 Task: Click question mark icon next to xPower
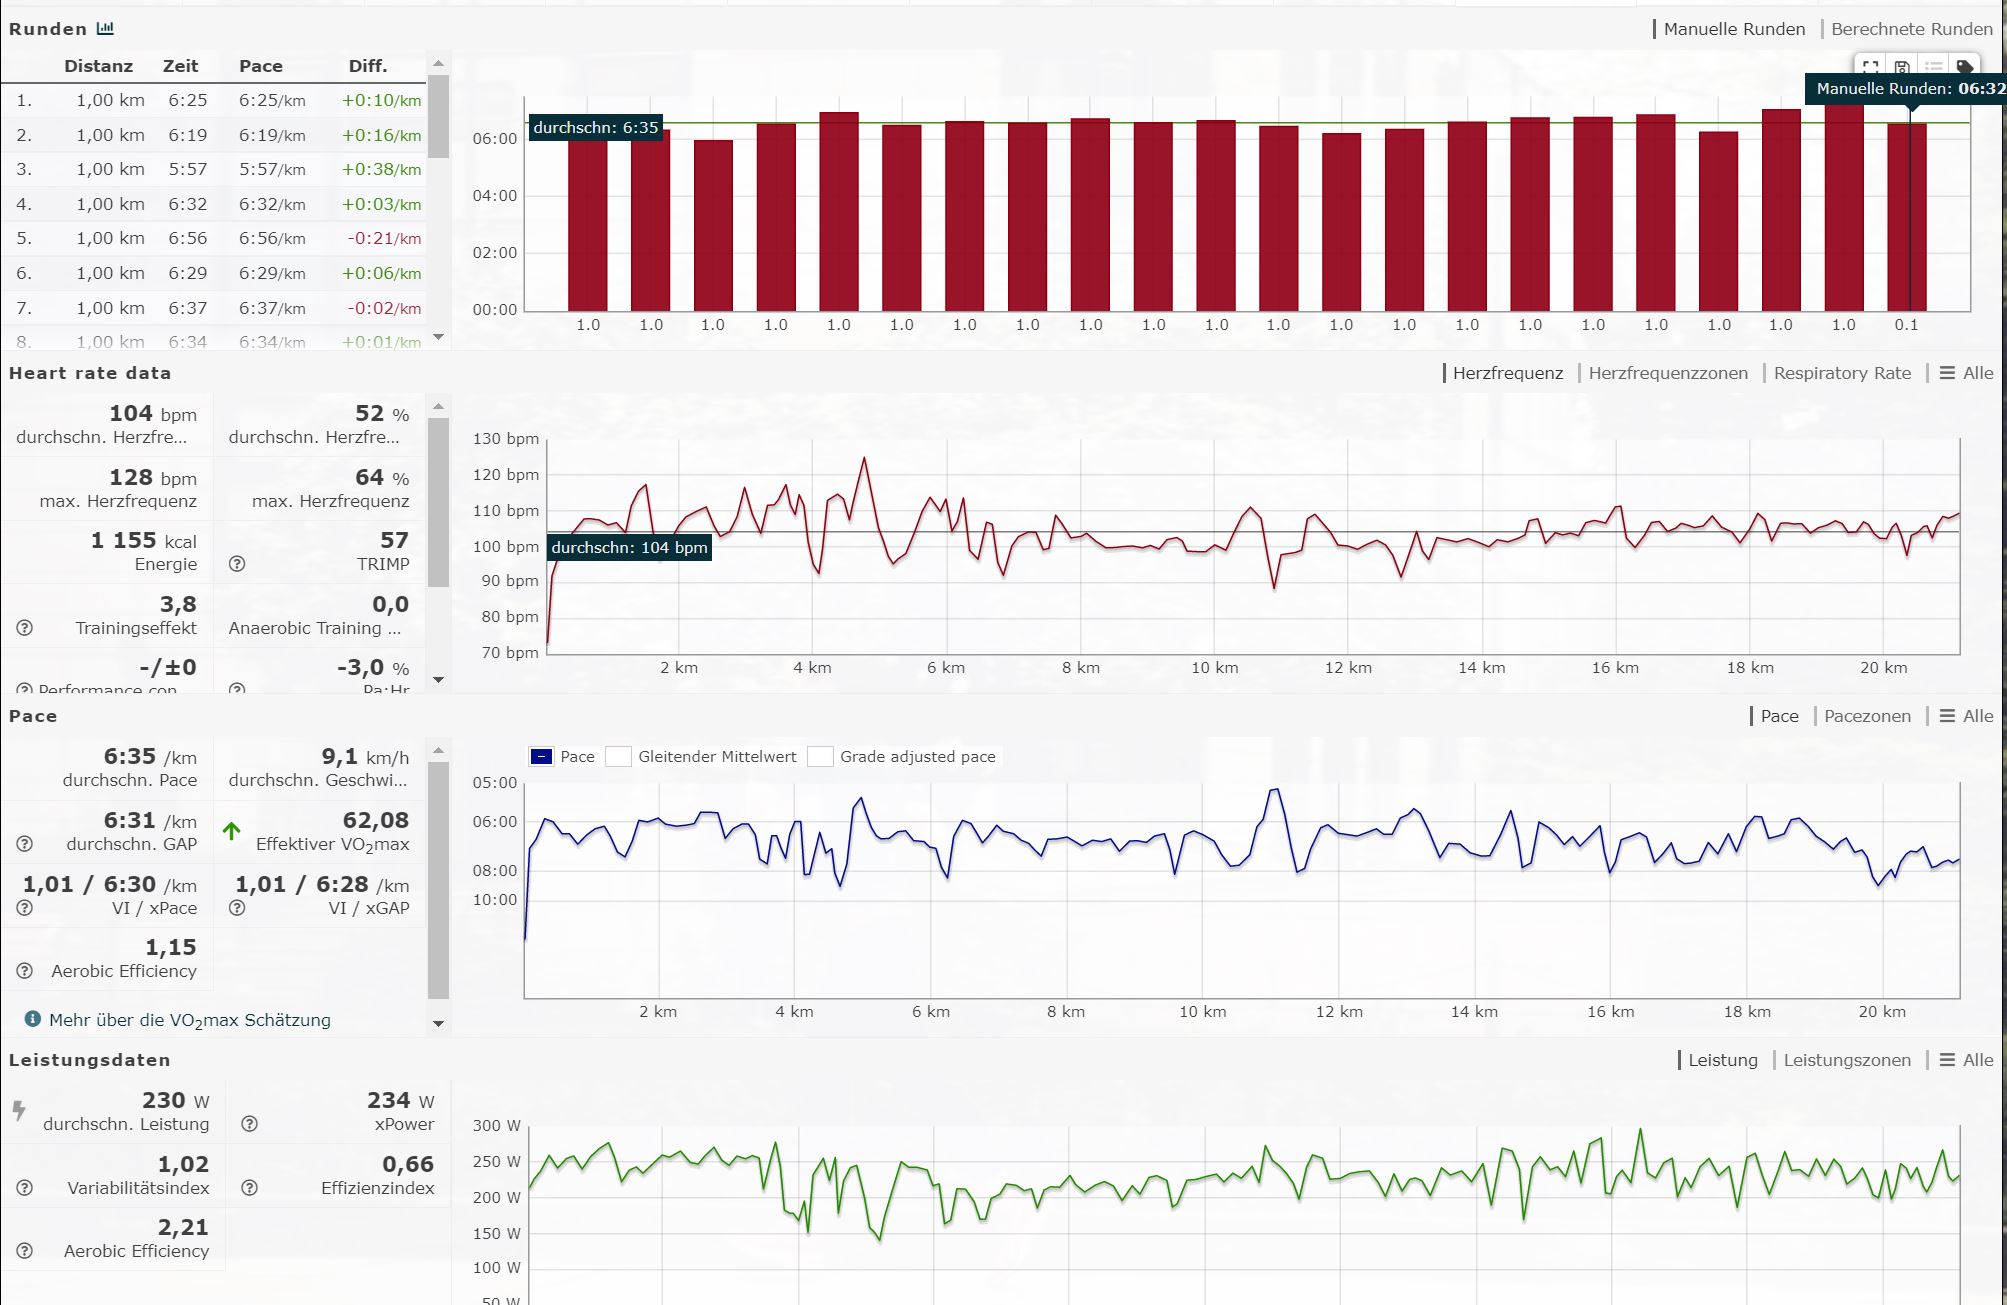coord(250,1124)
